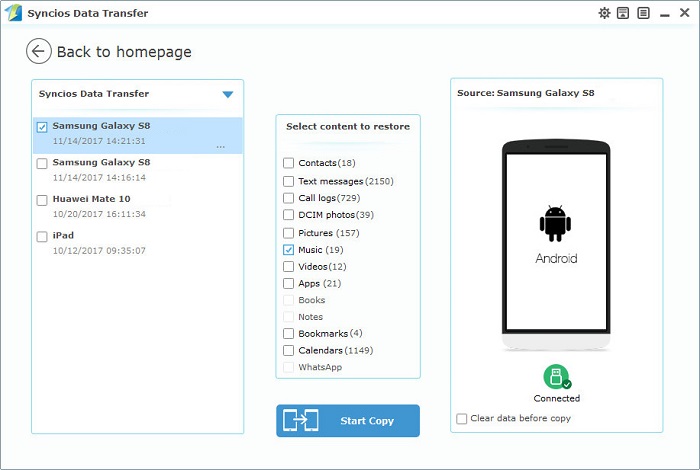Click the Source: Samsung Galaxy S8 label
Screen dimensions: 700x470
click(525, 93)
